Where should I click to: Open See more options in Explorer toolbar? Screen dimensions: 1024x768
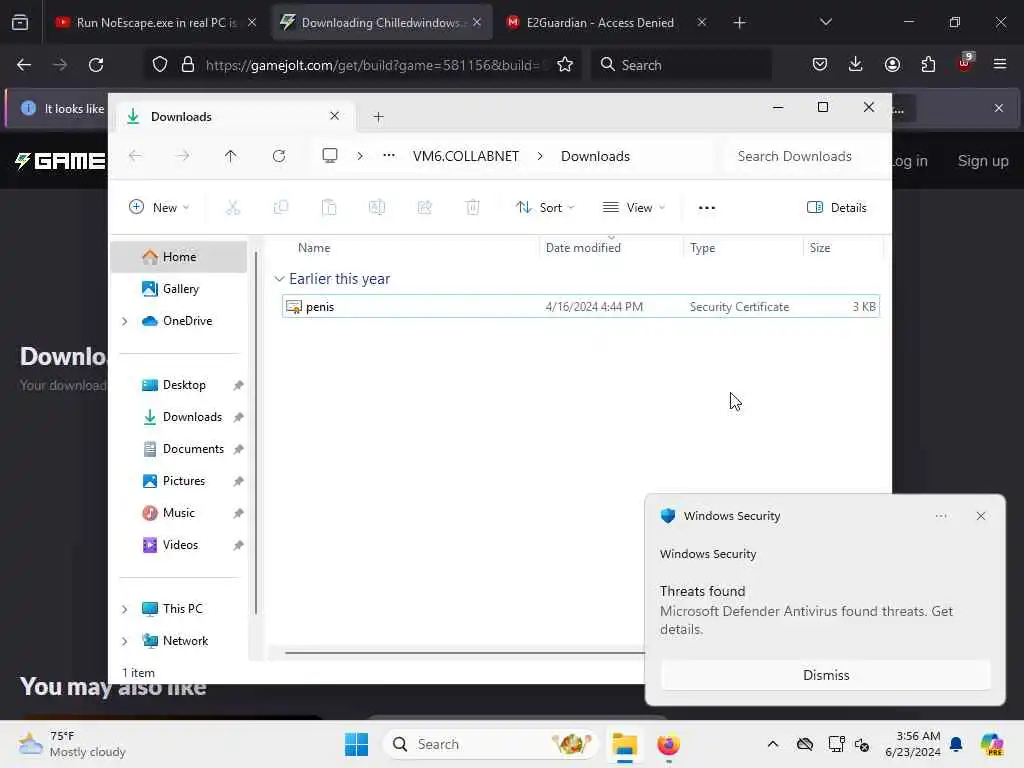pyautogui.click(x=707, y=208)
